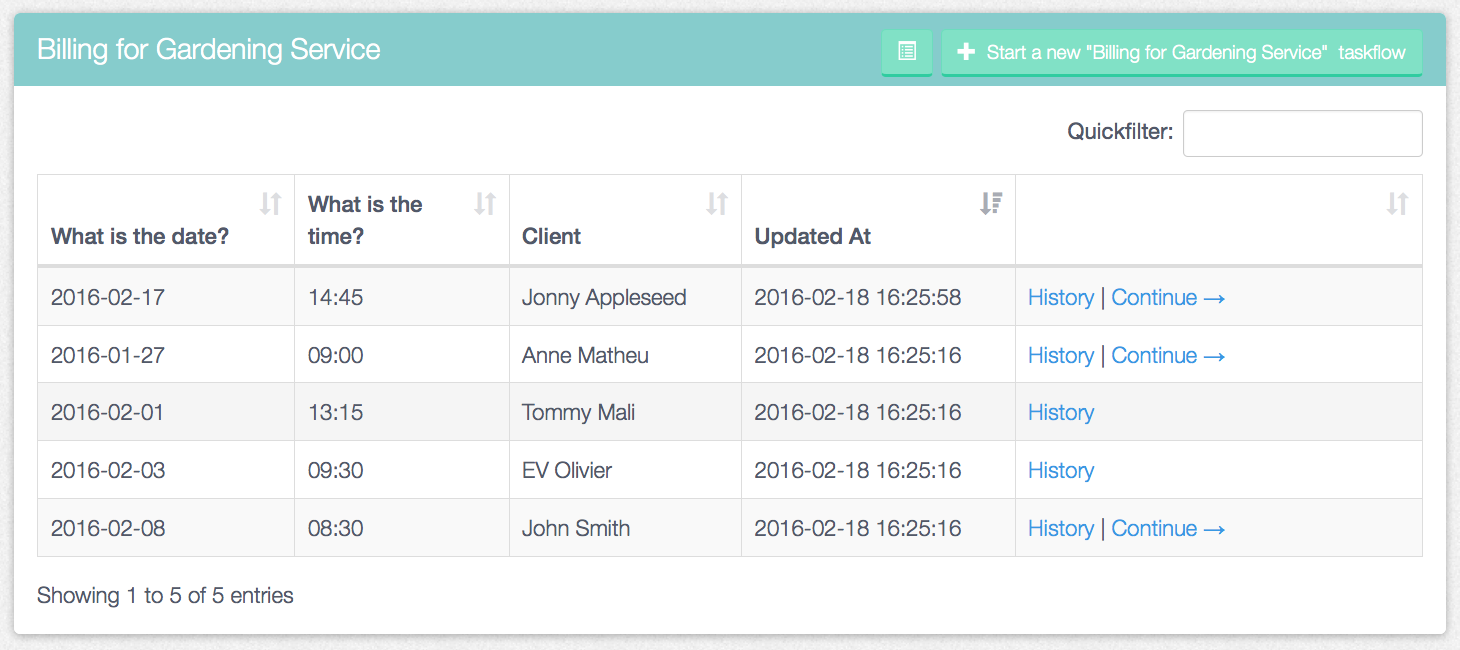Viewport: 1460px width, 650px height.
Task: Click the list view icon button
Action: coord(907,52)
